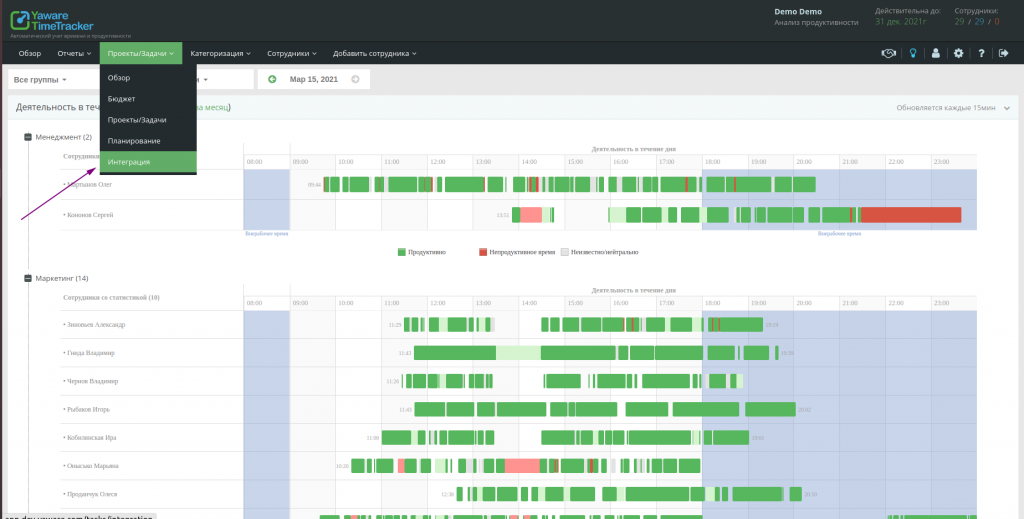The image size is (1024, 519).
Task: Go to next day with grey arrow
Action: click(355, 79)
